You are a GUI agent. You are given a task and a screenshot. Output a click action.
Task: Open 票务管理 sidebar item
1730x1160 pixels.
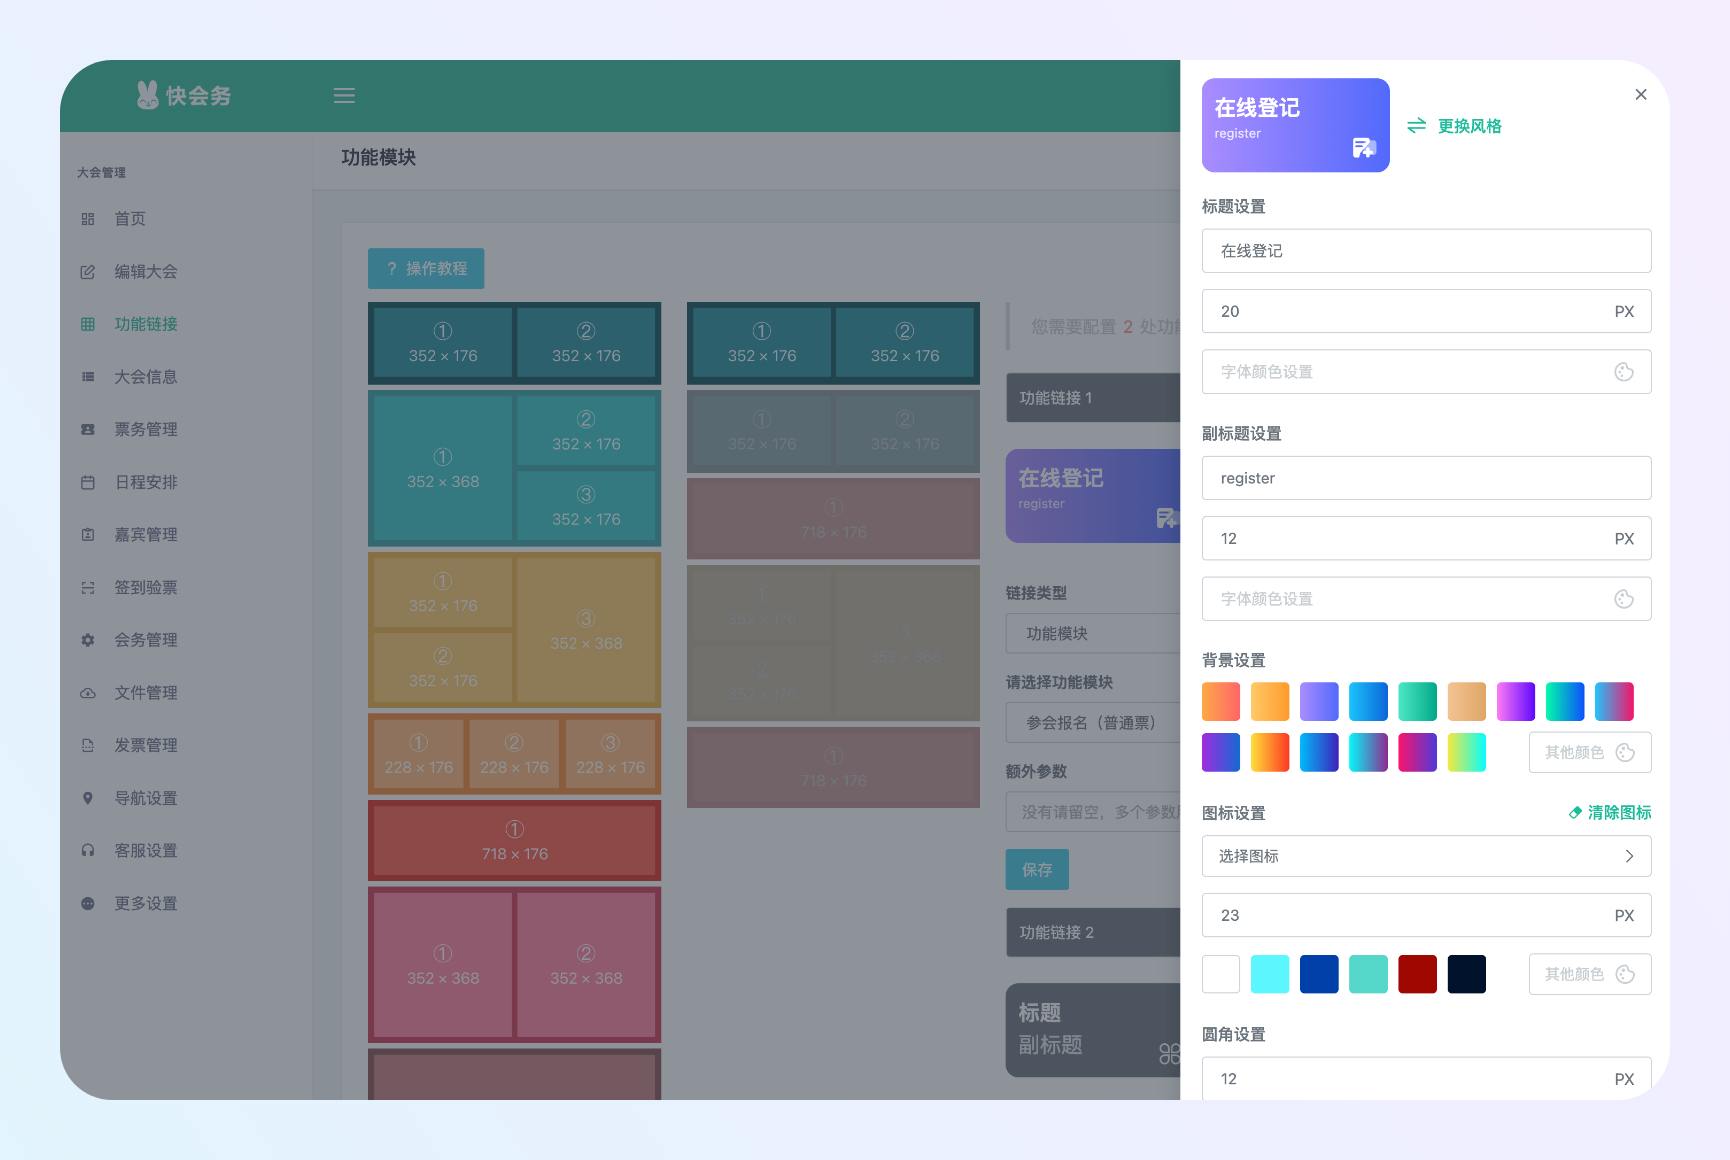pos(146,429)
